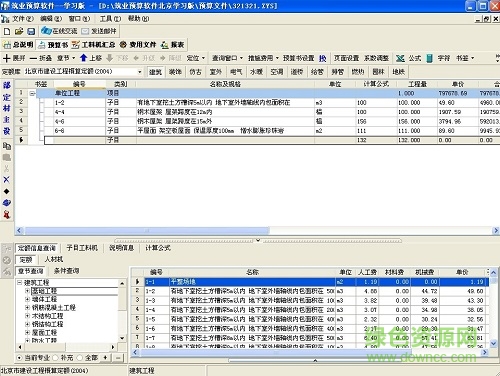
Task: Click the copy icon in left sidebar
Action: [x=7, y=146]
